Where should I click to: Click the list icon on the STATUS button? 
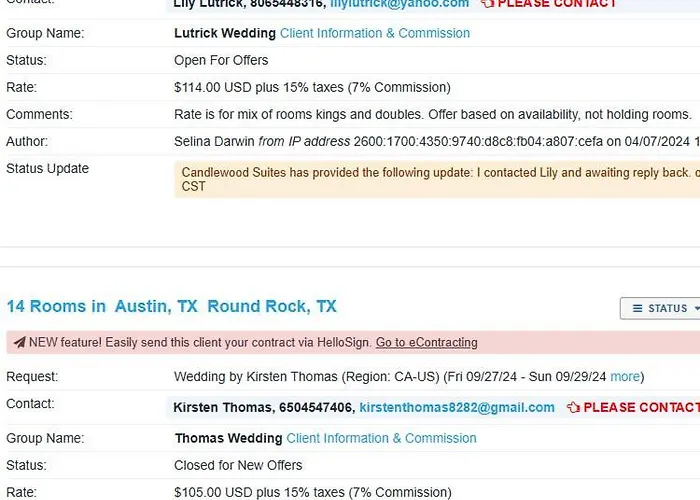pyautogui.click(x=637, y=308)
